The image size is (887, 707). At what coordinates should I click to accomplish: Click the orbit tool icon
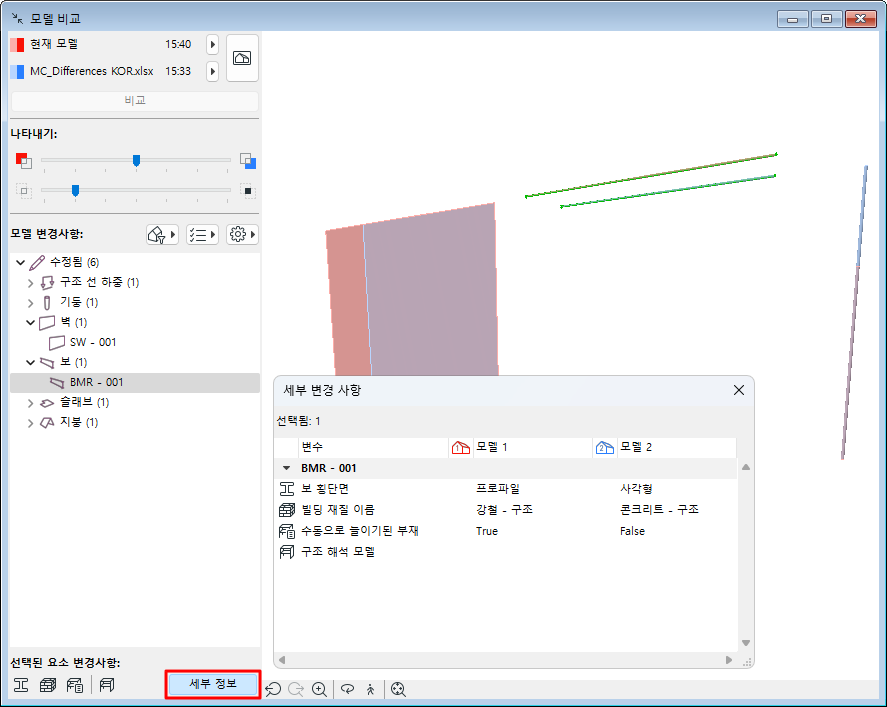point(347,689)
